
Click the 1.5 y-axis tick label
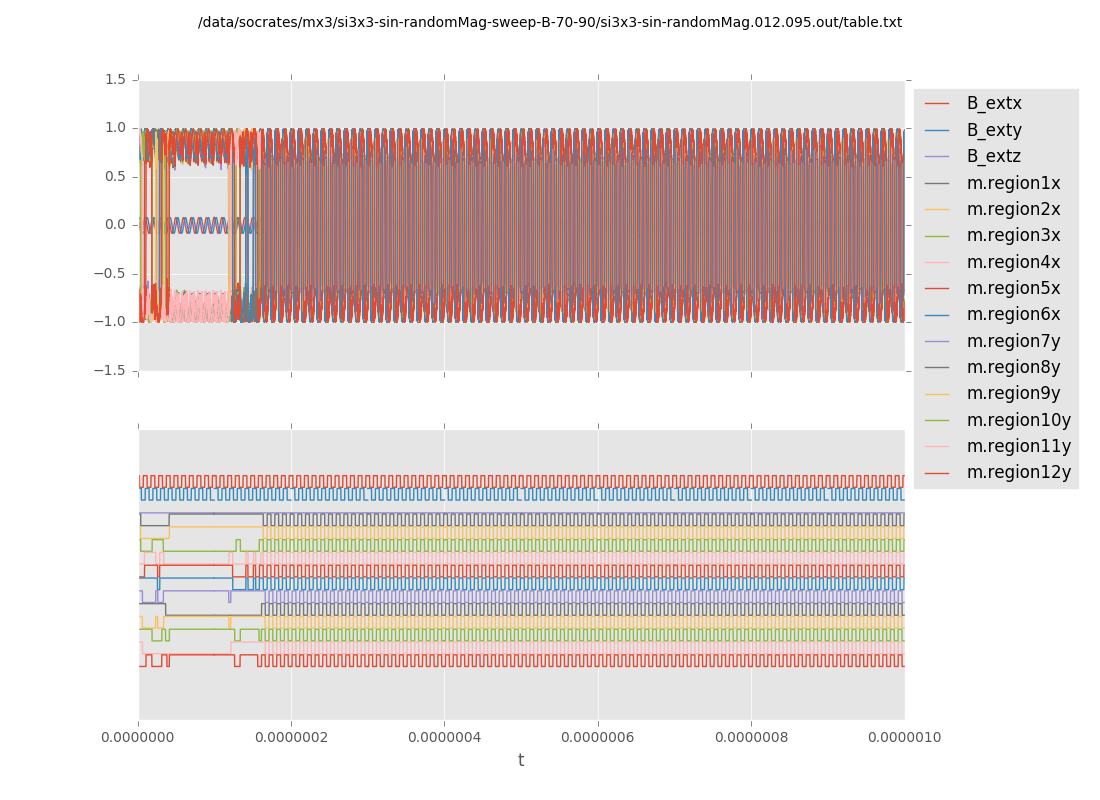point(115,79)
